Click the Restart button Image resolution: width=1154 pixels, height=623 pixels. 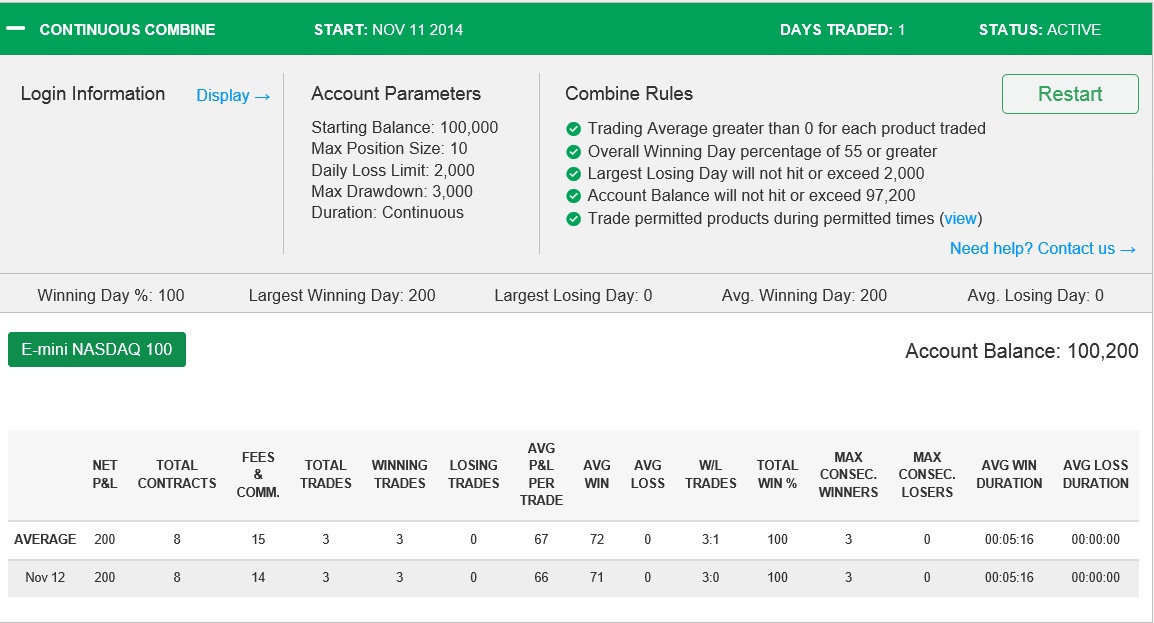(1070, 94)
